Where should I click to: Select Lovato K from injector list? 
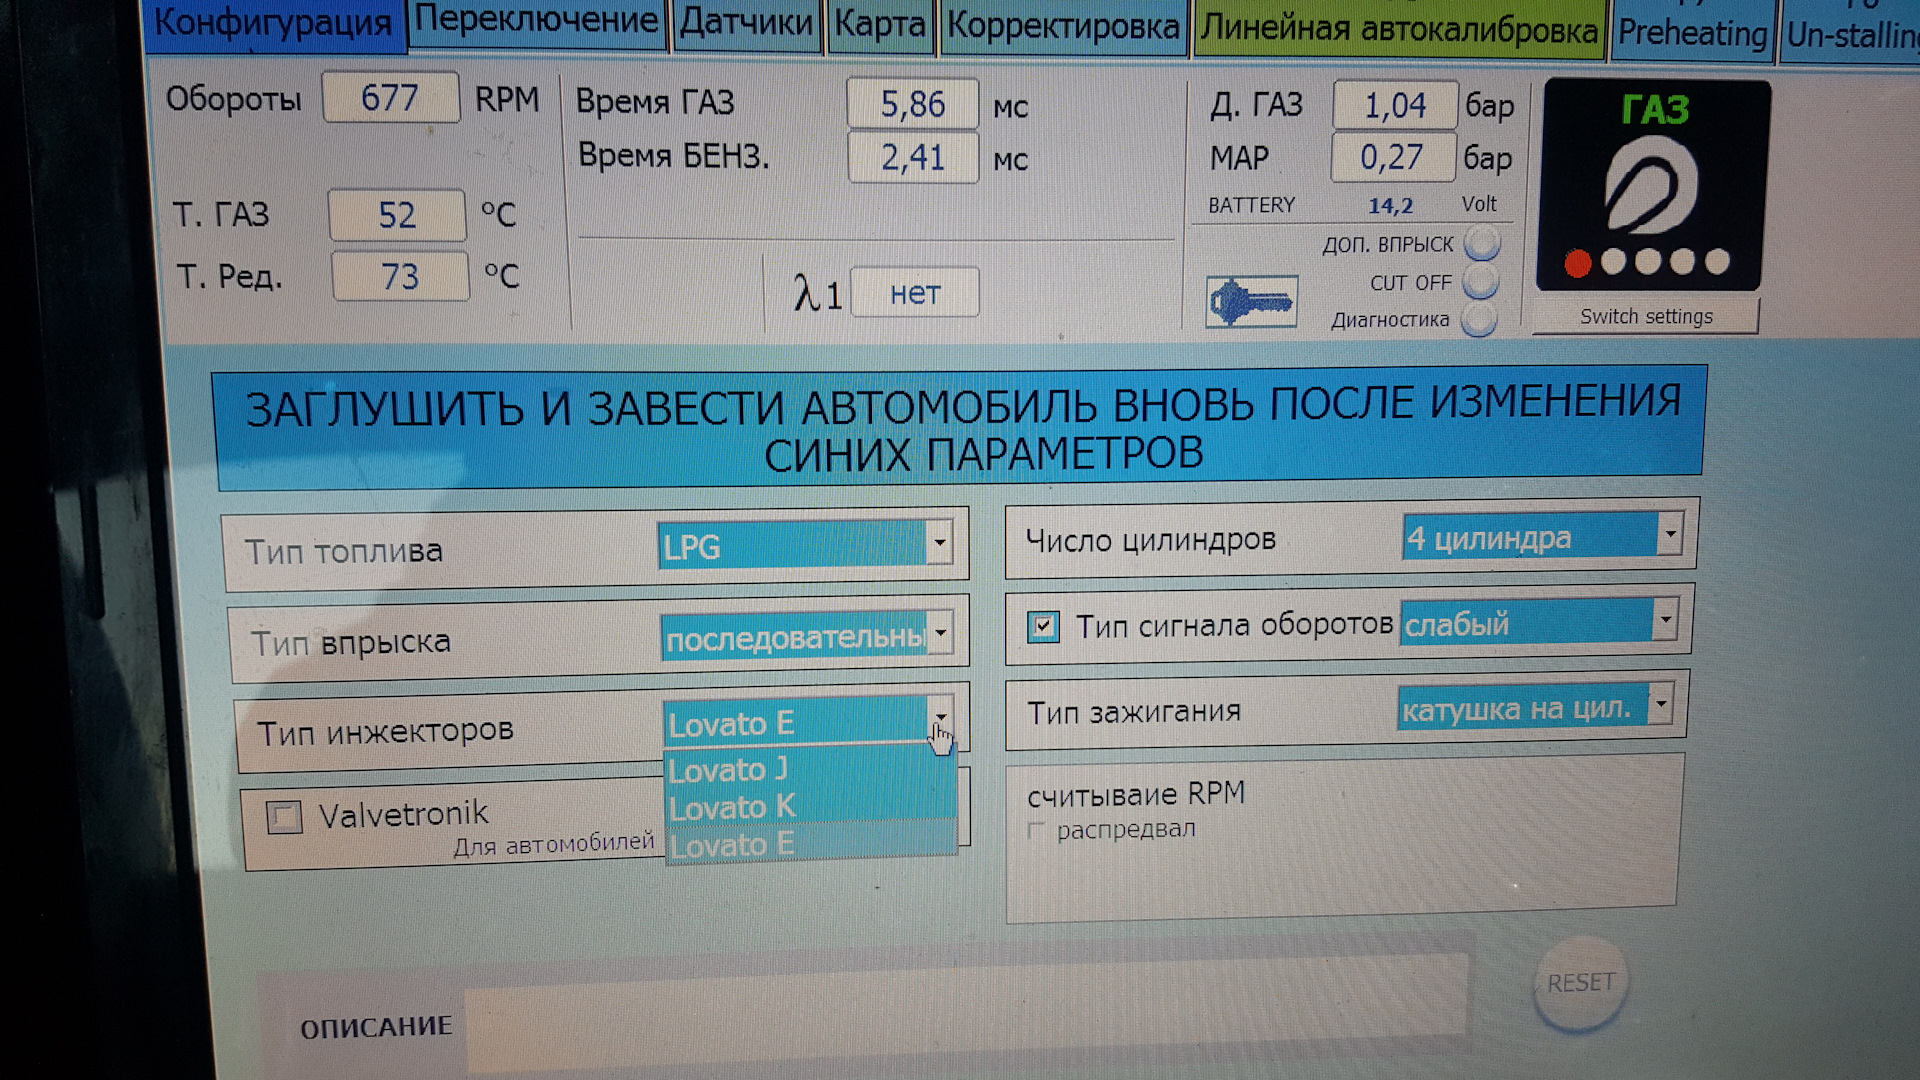click(732, 807)
